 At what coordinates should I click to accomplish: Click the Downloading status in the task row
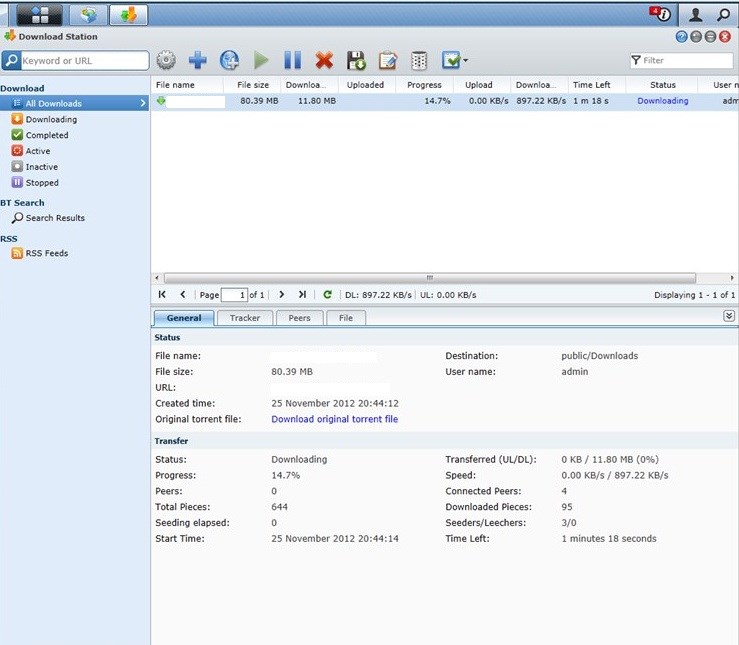click(663, 101)
